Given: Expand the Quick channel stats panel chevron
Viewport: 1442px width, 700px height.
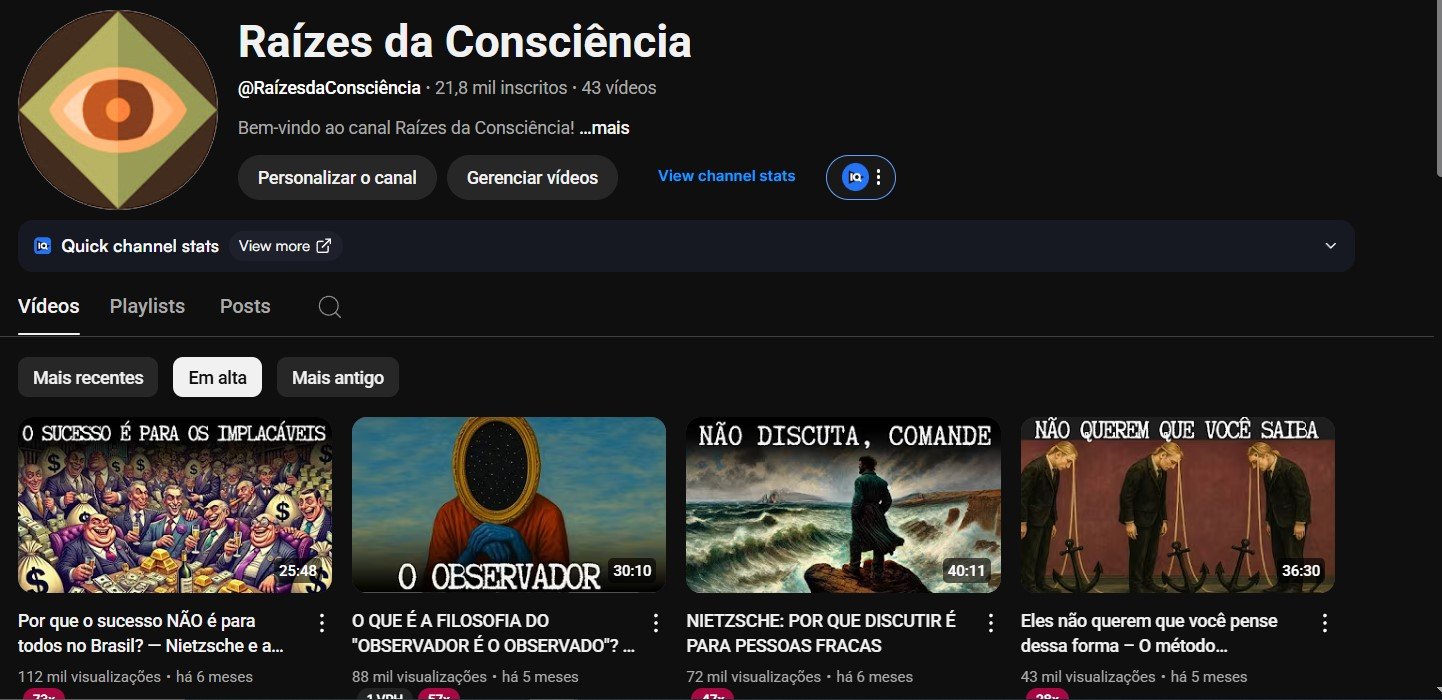Looking at the screenshot, I should (x=1330, y=246).
